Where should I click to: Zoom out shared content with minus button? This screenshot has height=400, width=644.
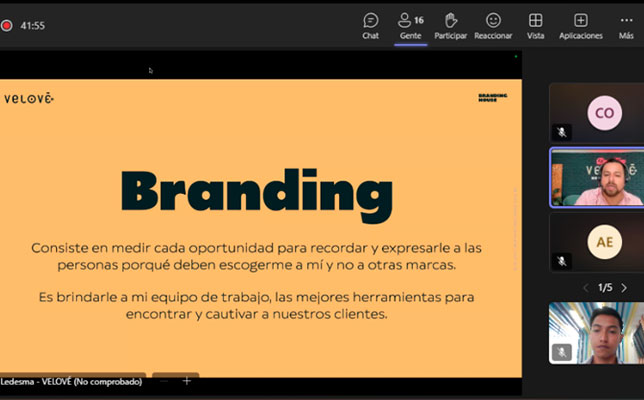pyautogui.click(x=164, y=381)
